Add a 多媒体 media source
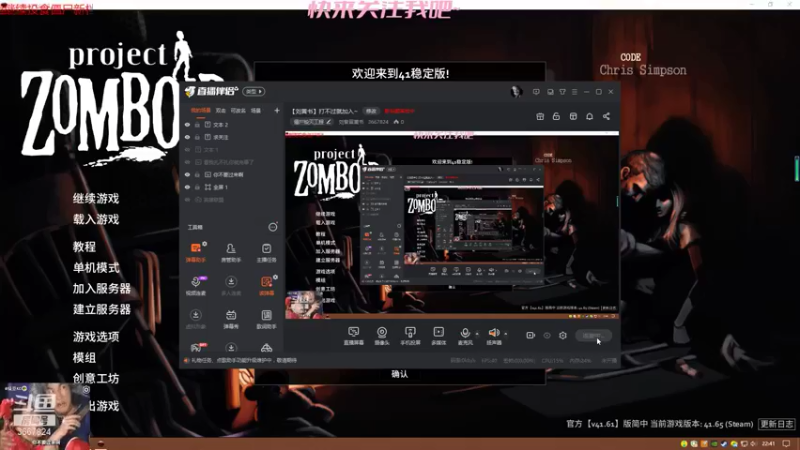The image size is (800, 450). tap(438, 336)
